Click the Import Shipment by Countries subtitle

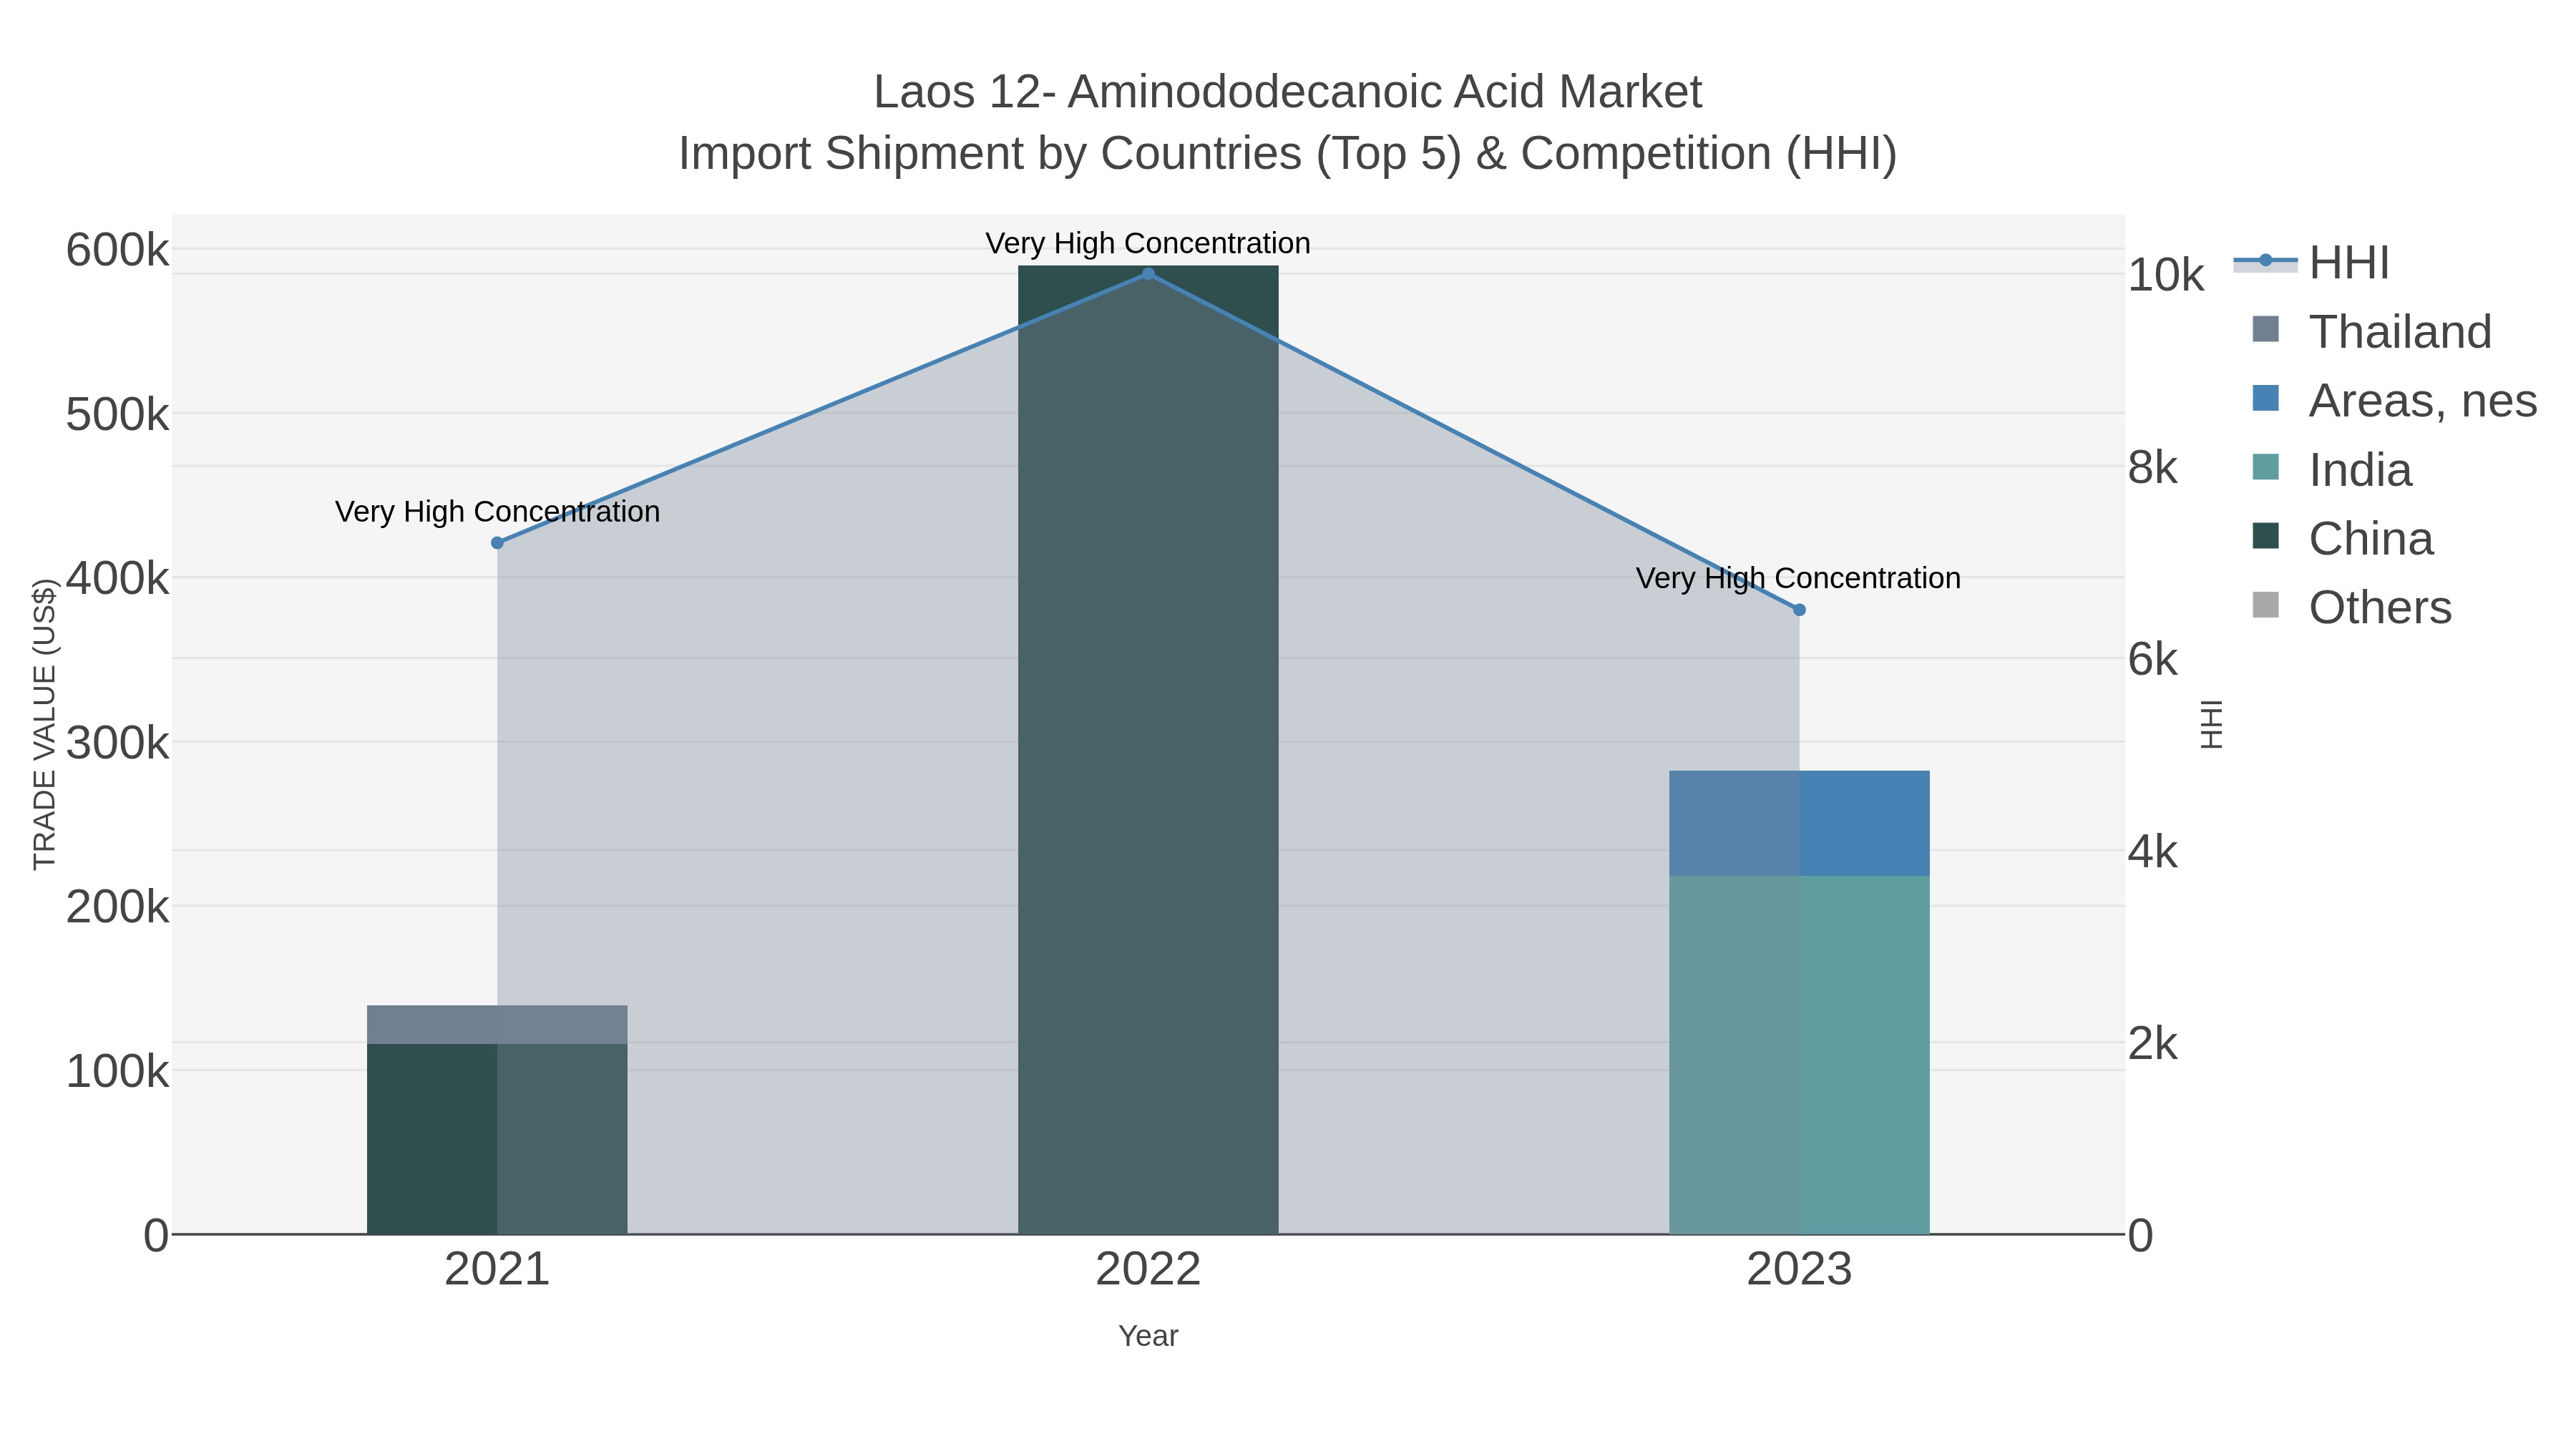point(1288,154)
